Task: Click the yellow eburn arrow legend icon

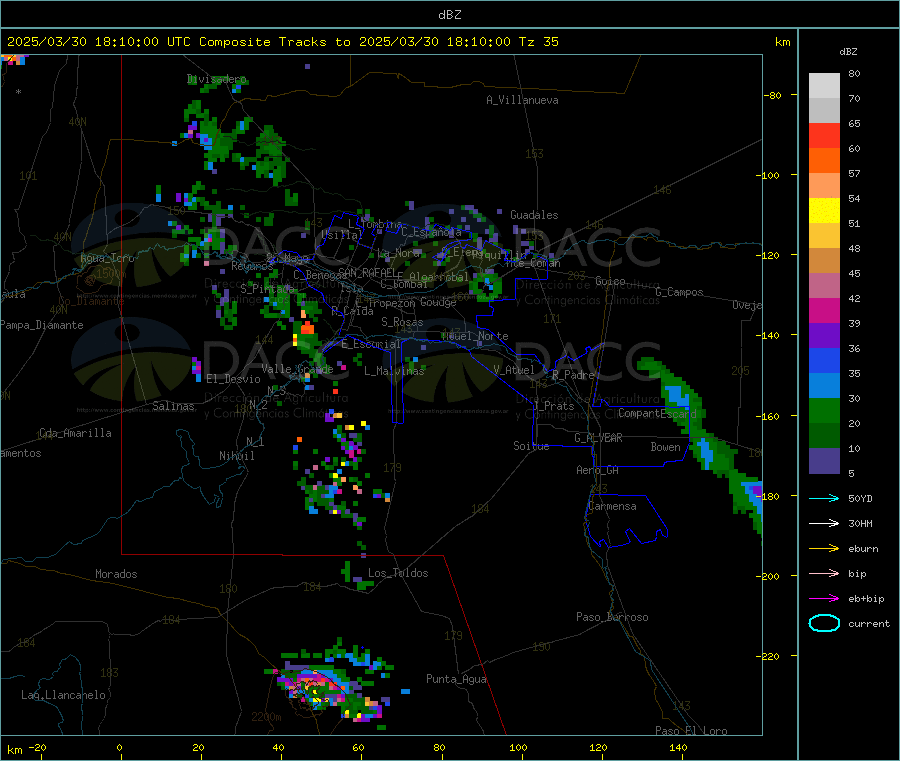Action: (x=824, y=549)
